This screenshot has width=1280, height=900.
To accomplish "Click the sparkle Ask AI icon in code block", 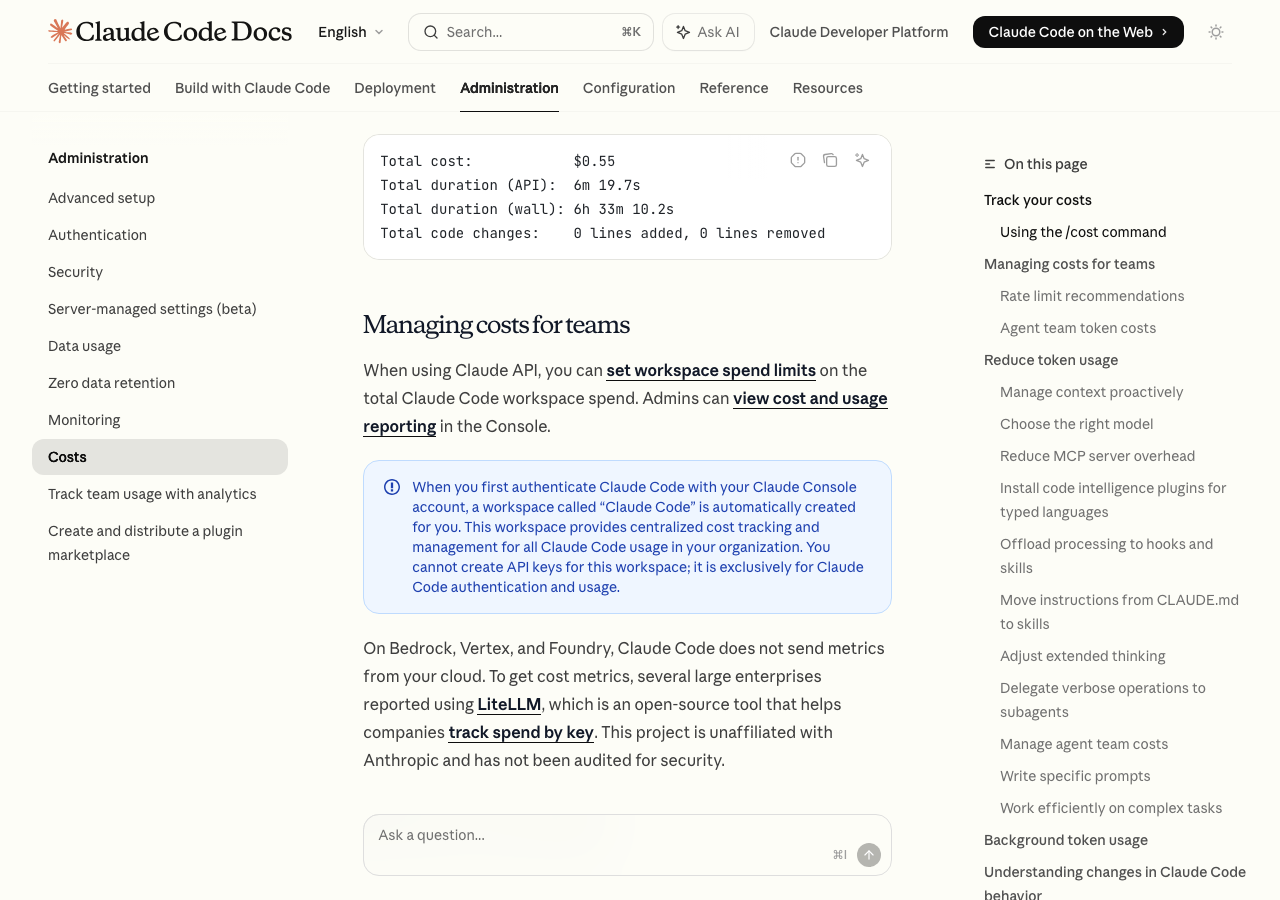I will click(x=862, y=160).
